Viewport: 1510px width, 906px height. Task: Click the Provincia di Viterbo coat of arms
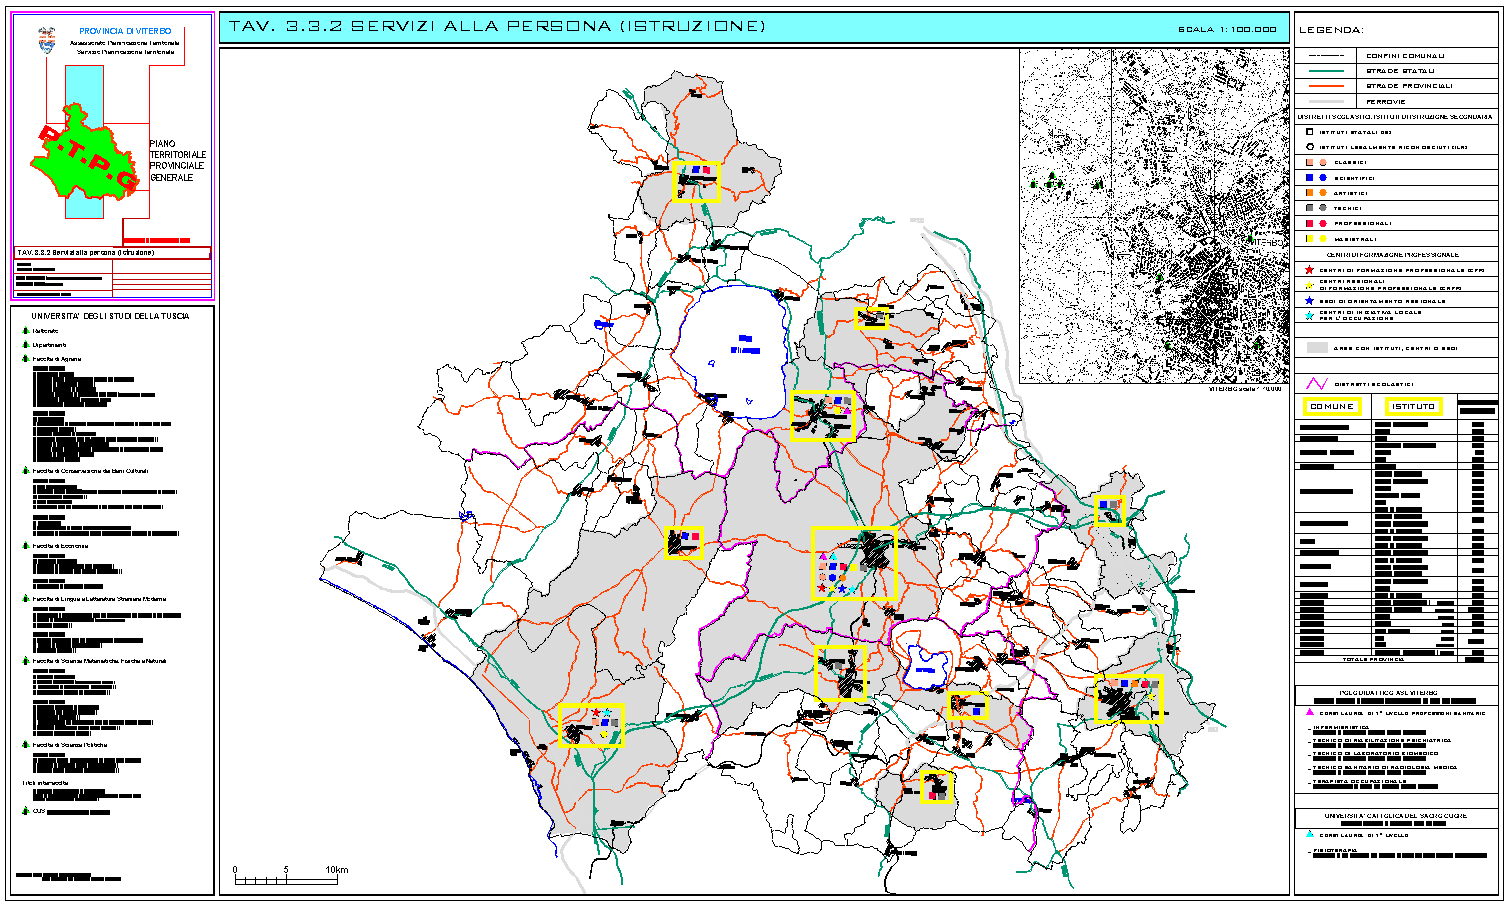[46, 41]
